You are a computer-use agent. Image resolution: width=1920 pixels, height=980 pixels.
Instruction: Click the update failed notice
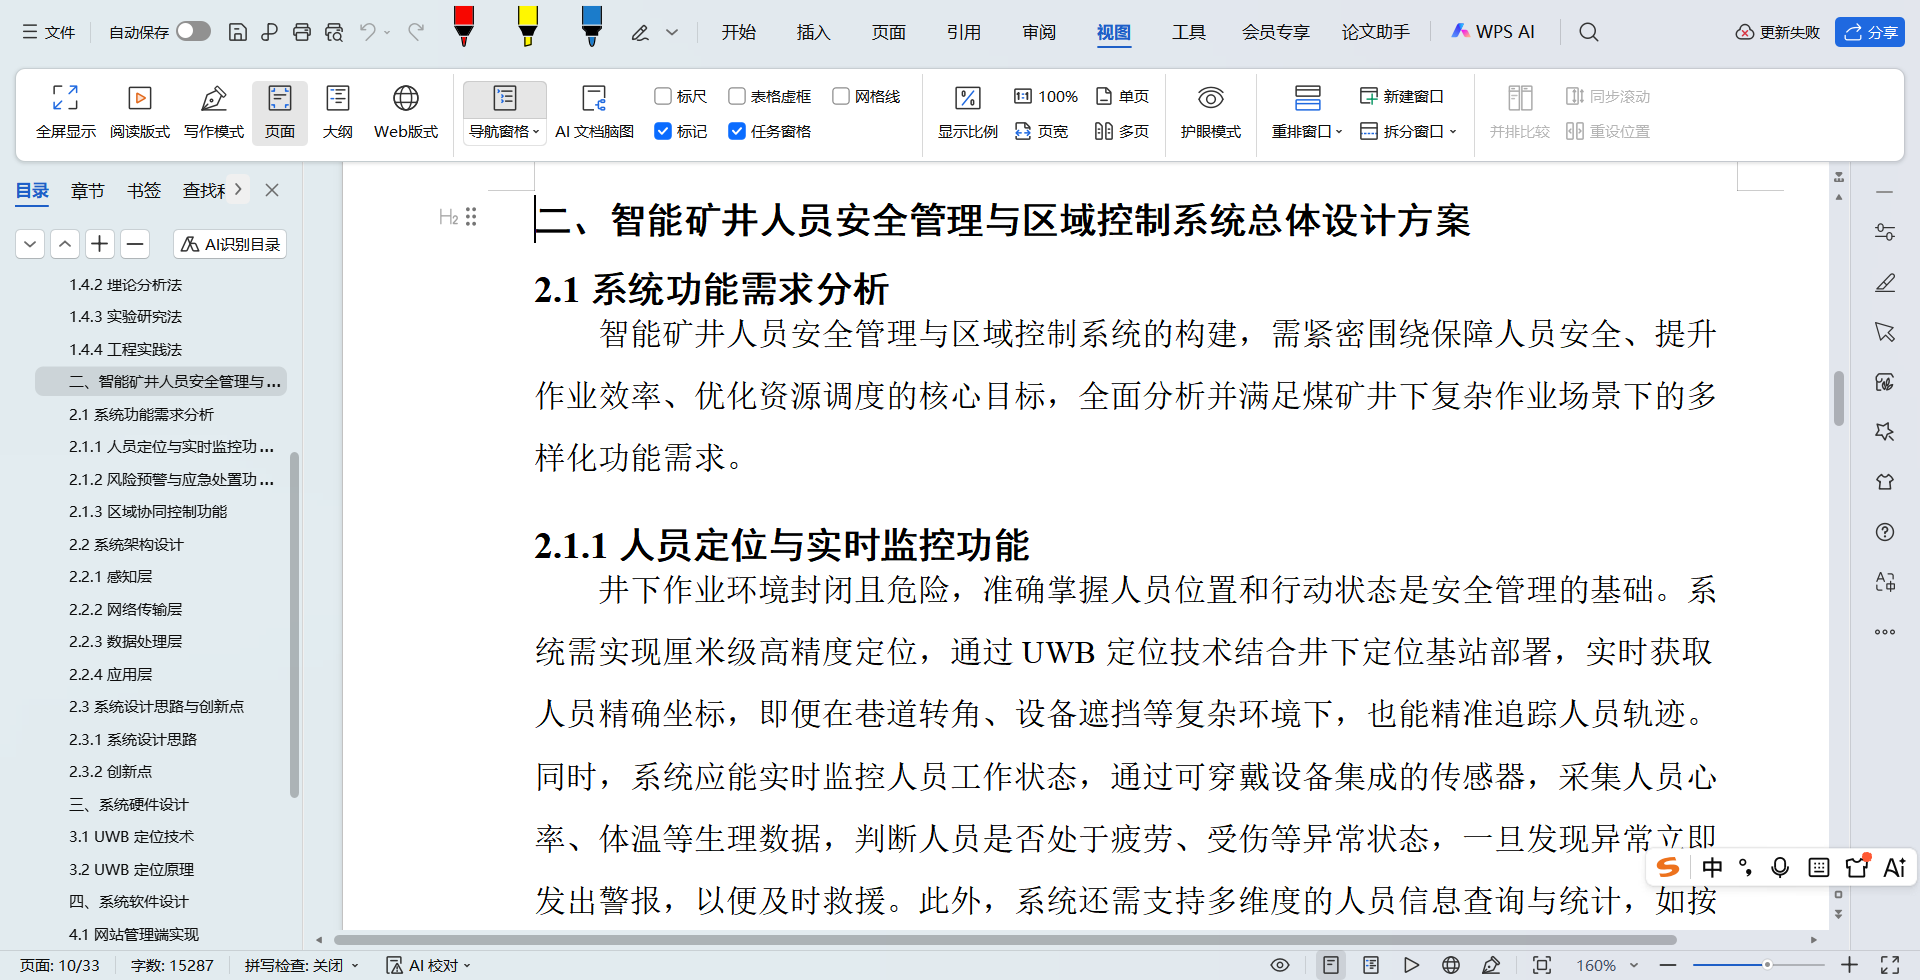coord(1777,32)
